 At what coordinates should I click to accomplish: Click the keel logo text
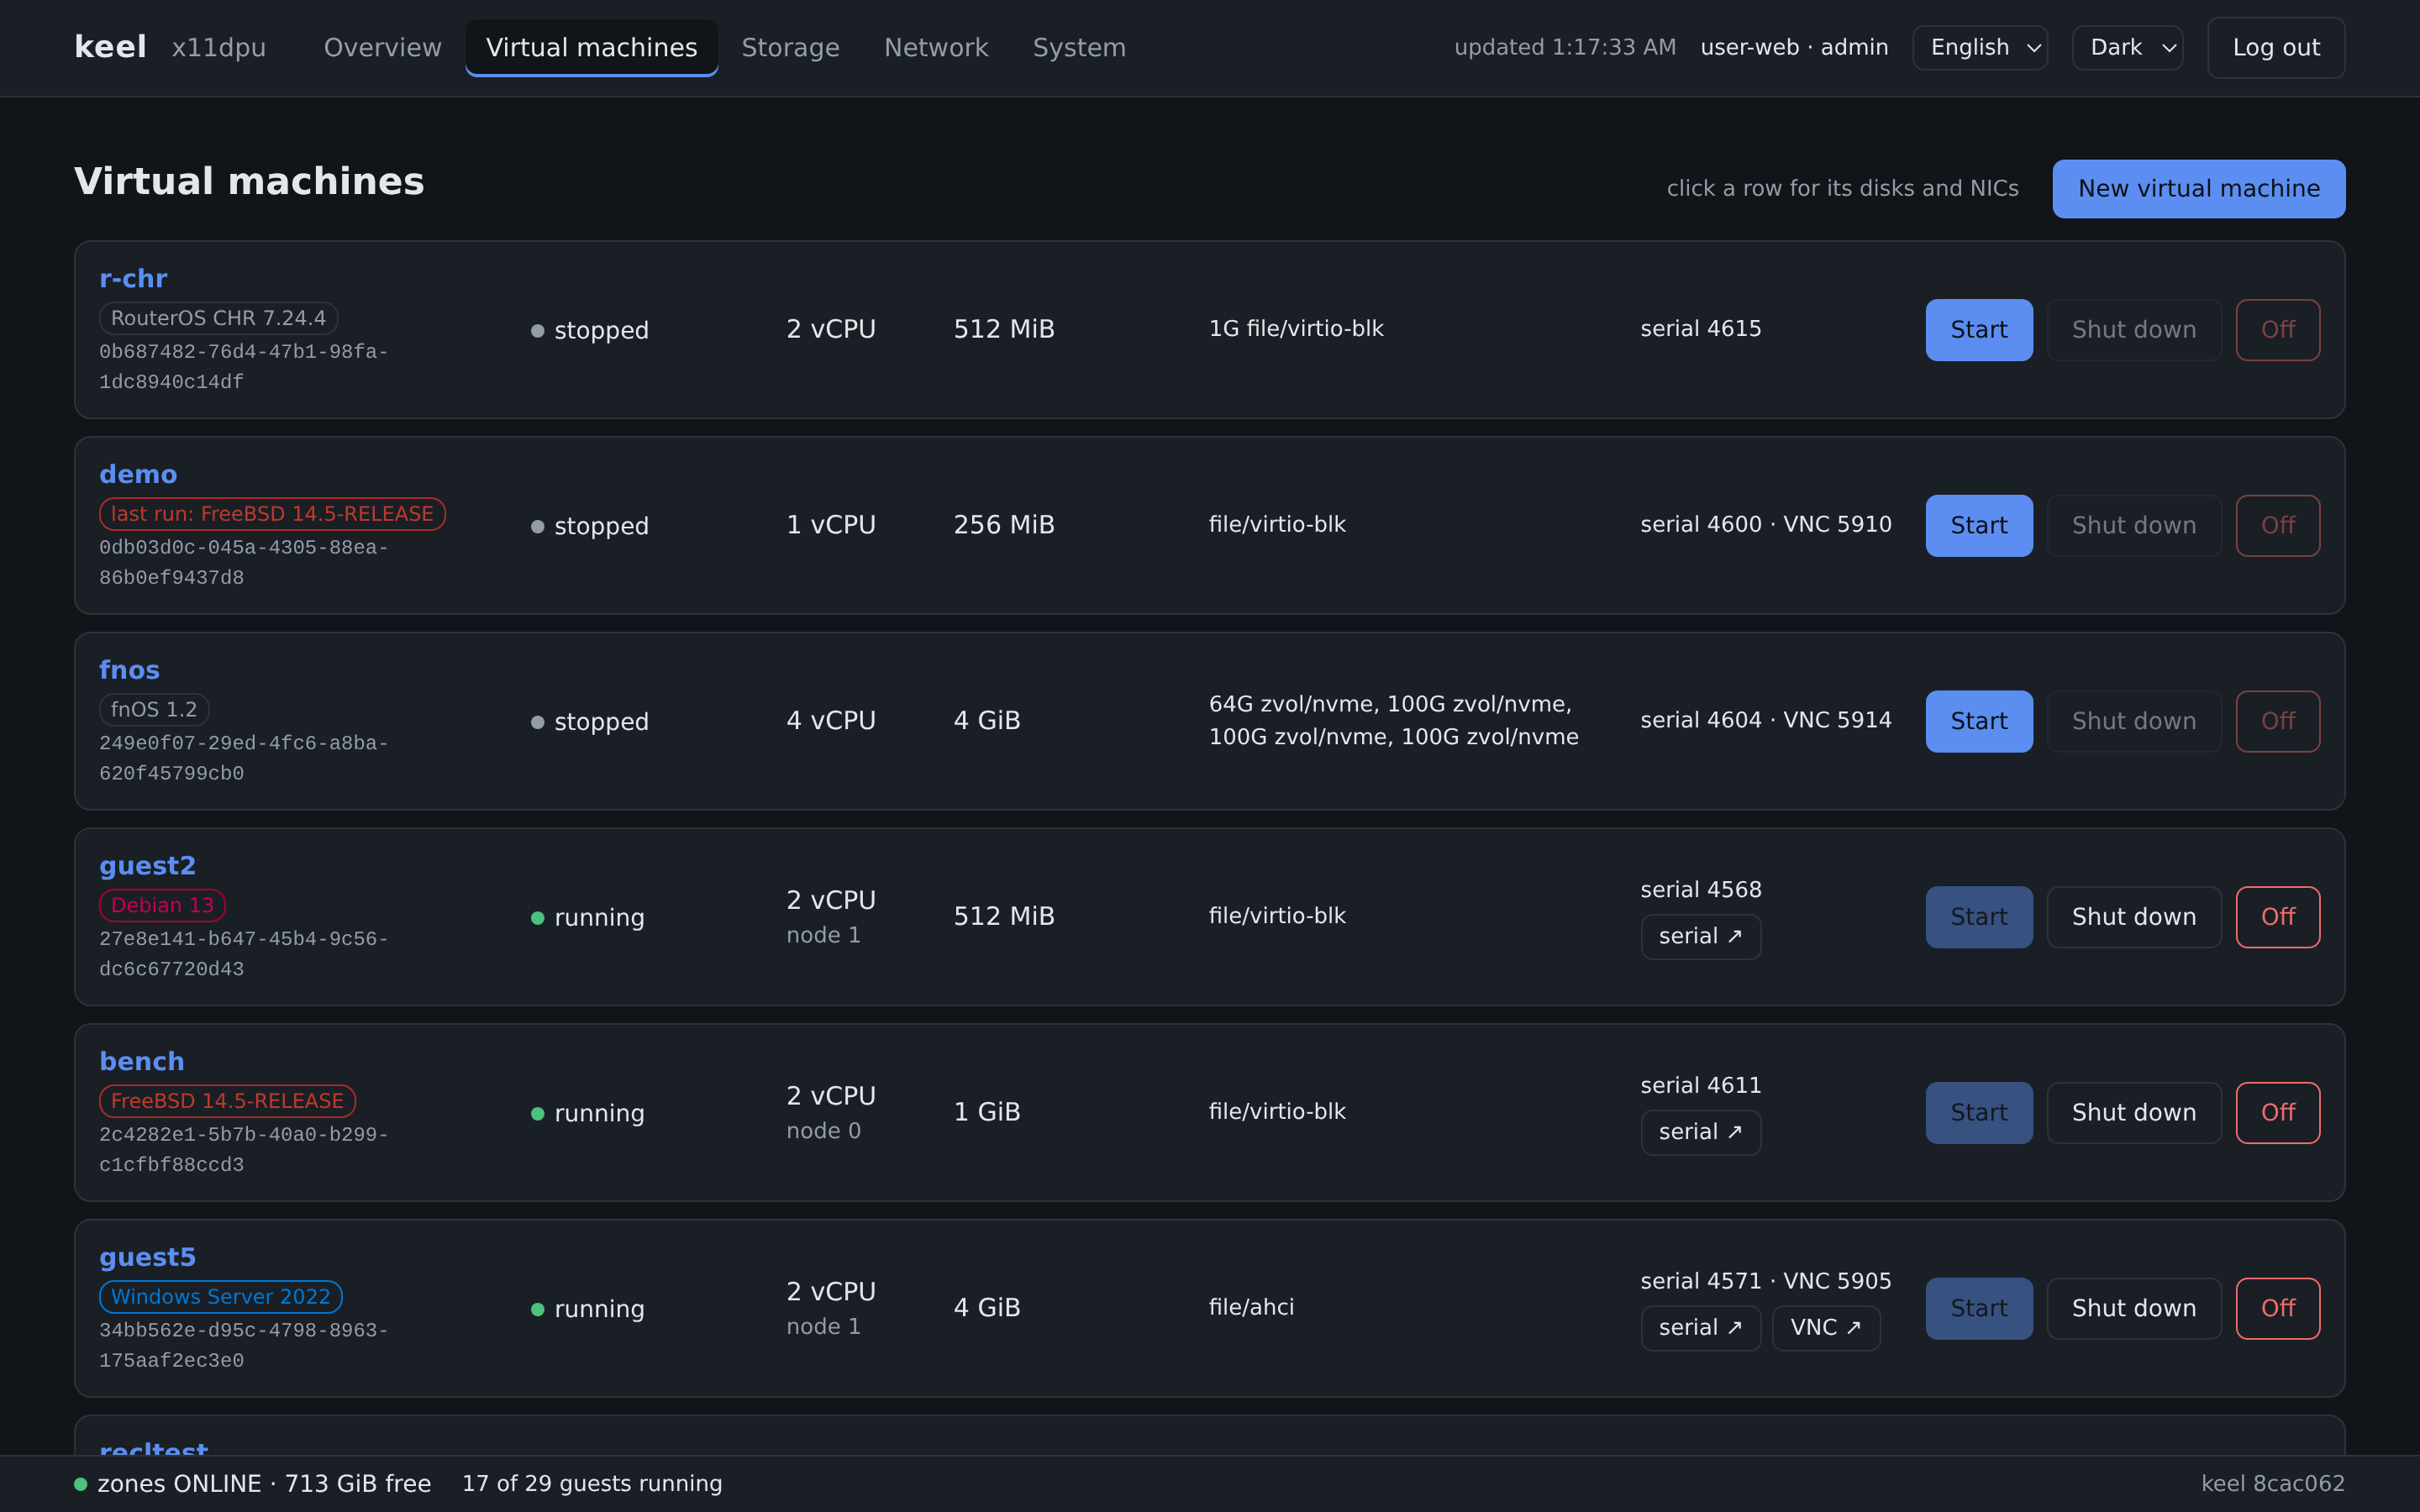click(110, 47)
